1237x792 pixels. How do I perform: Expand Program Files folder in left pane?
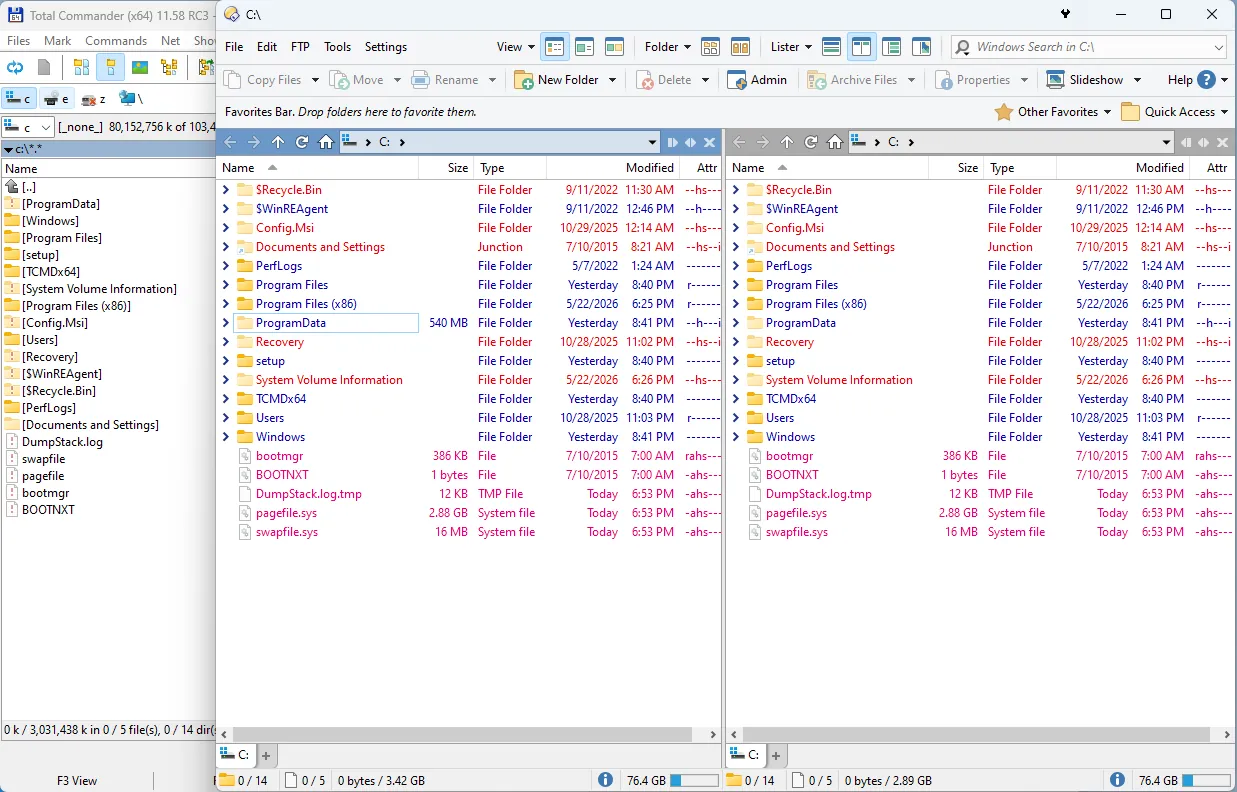[x=226, y=285]
